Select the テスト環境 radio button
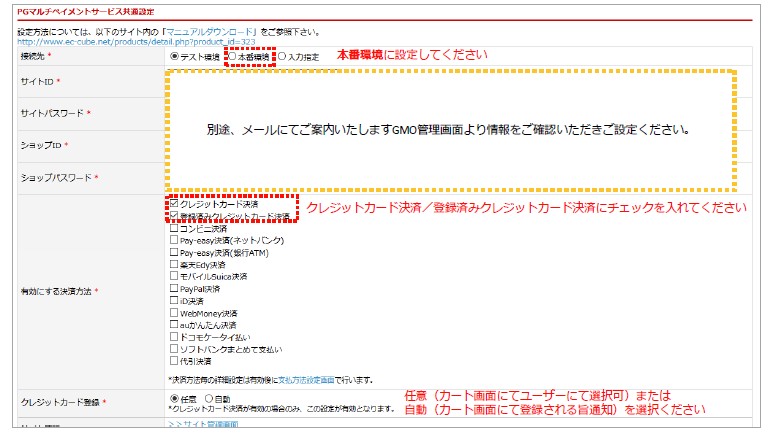Image resolution: width=772 pixels, height=435 pixels. click(174, 56)
